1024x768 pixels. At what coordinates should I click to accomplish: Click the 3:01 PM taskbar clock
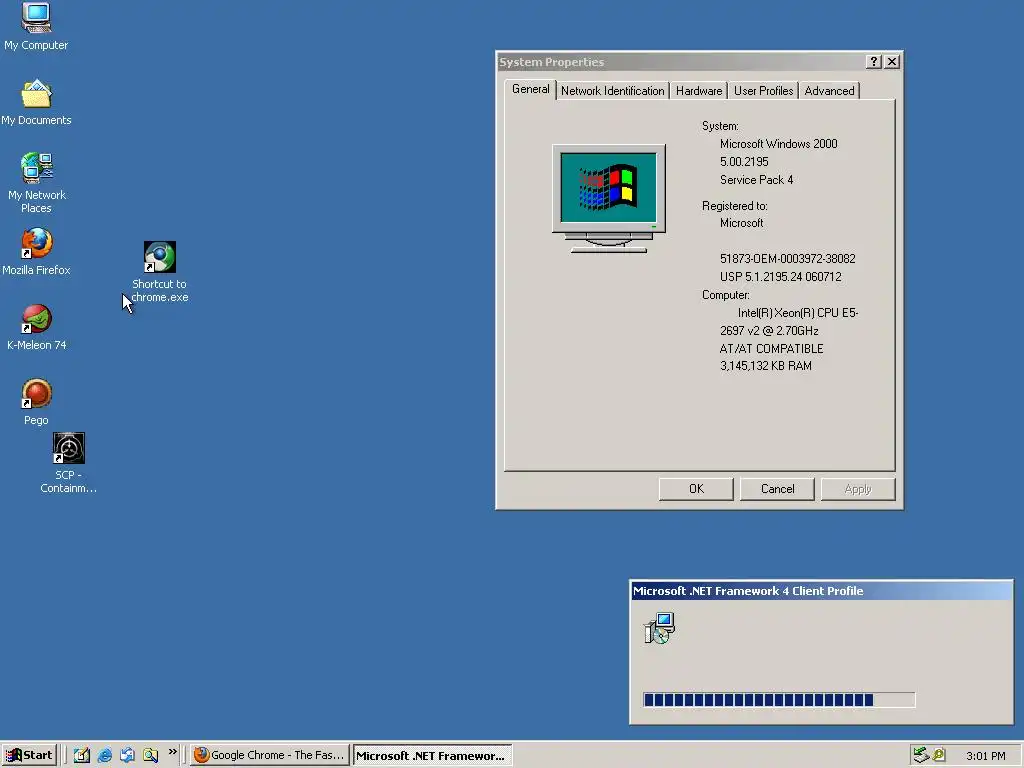tap(985, 756)
